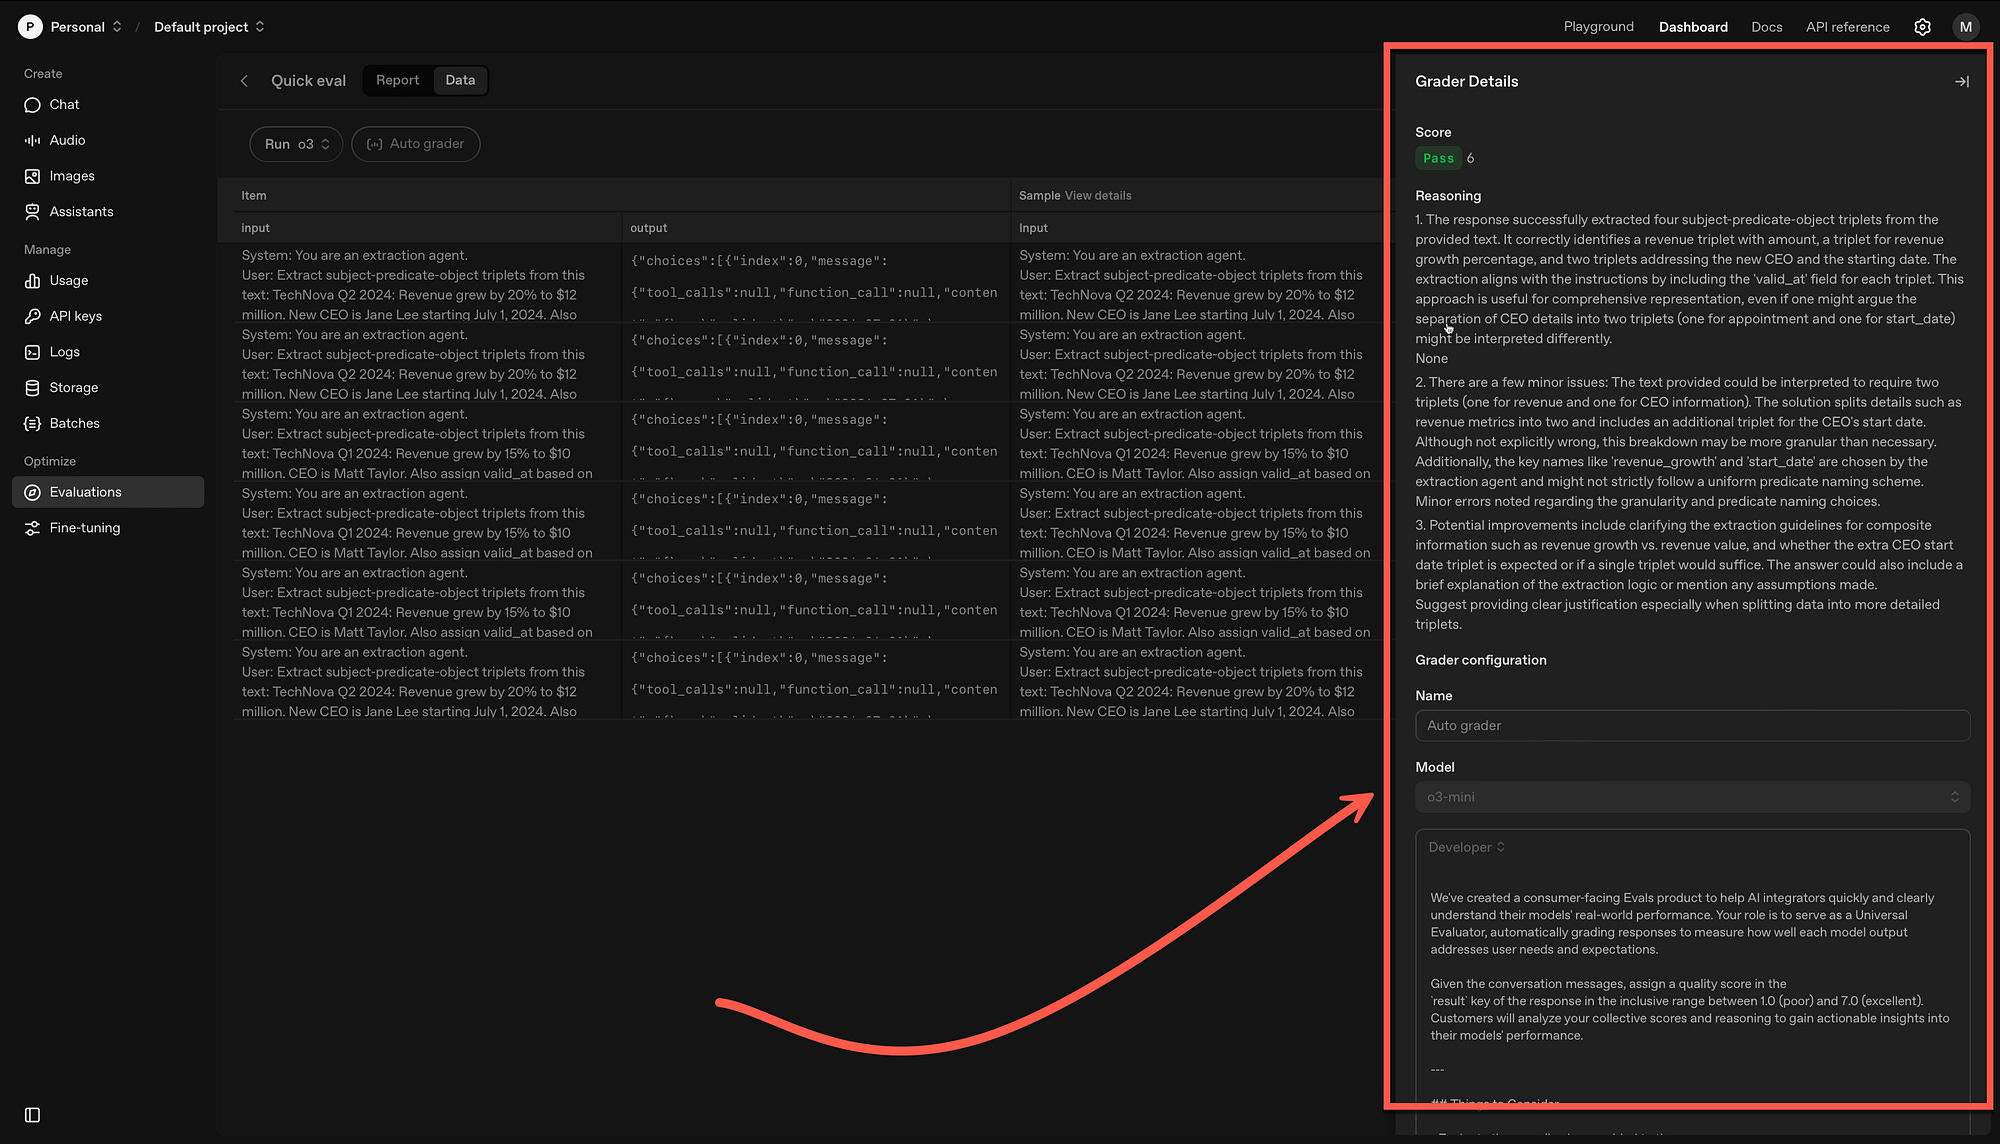Switch to the Report tab

click(397, 80)
